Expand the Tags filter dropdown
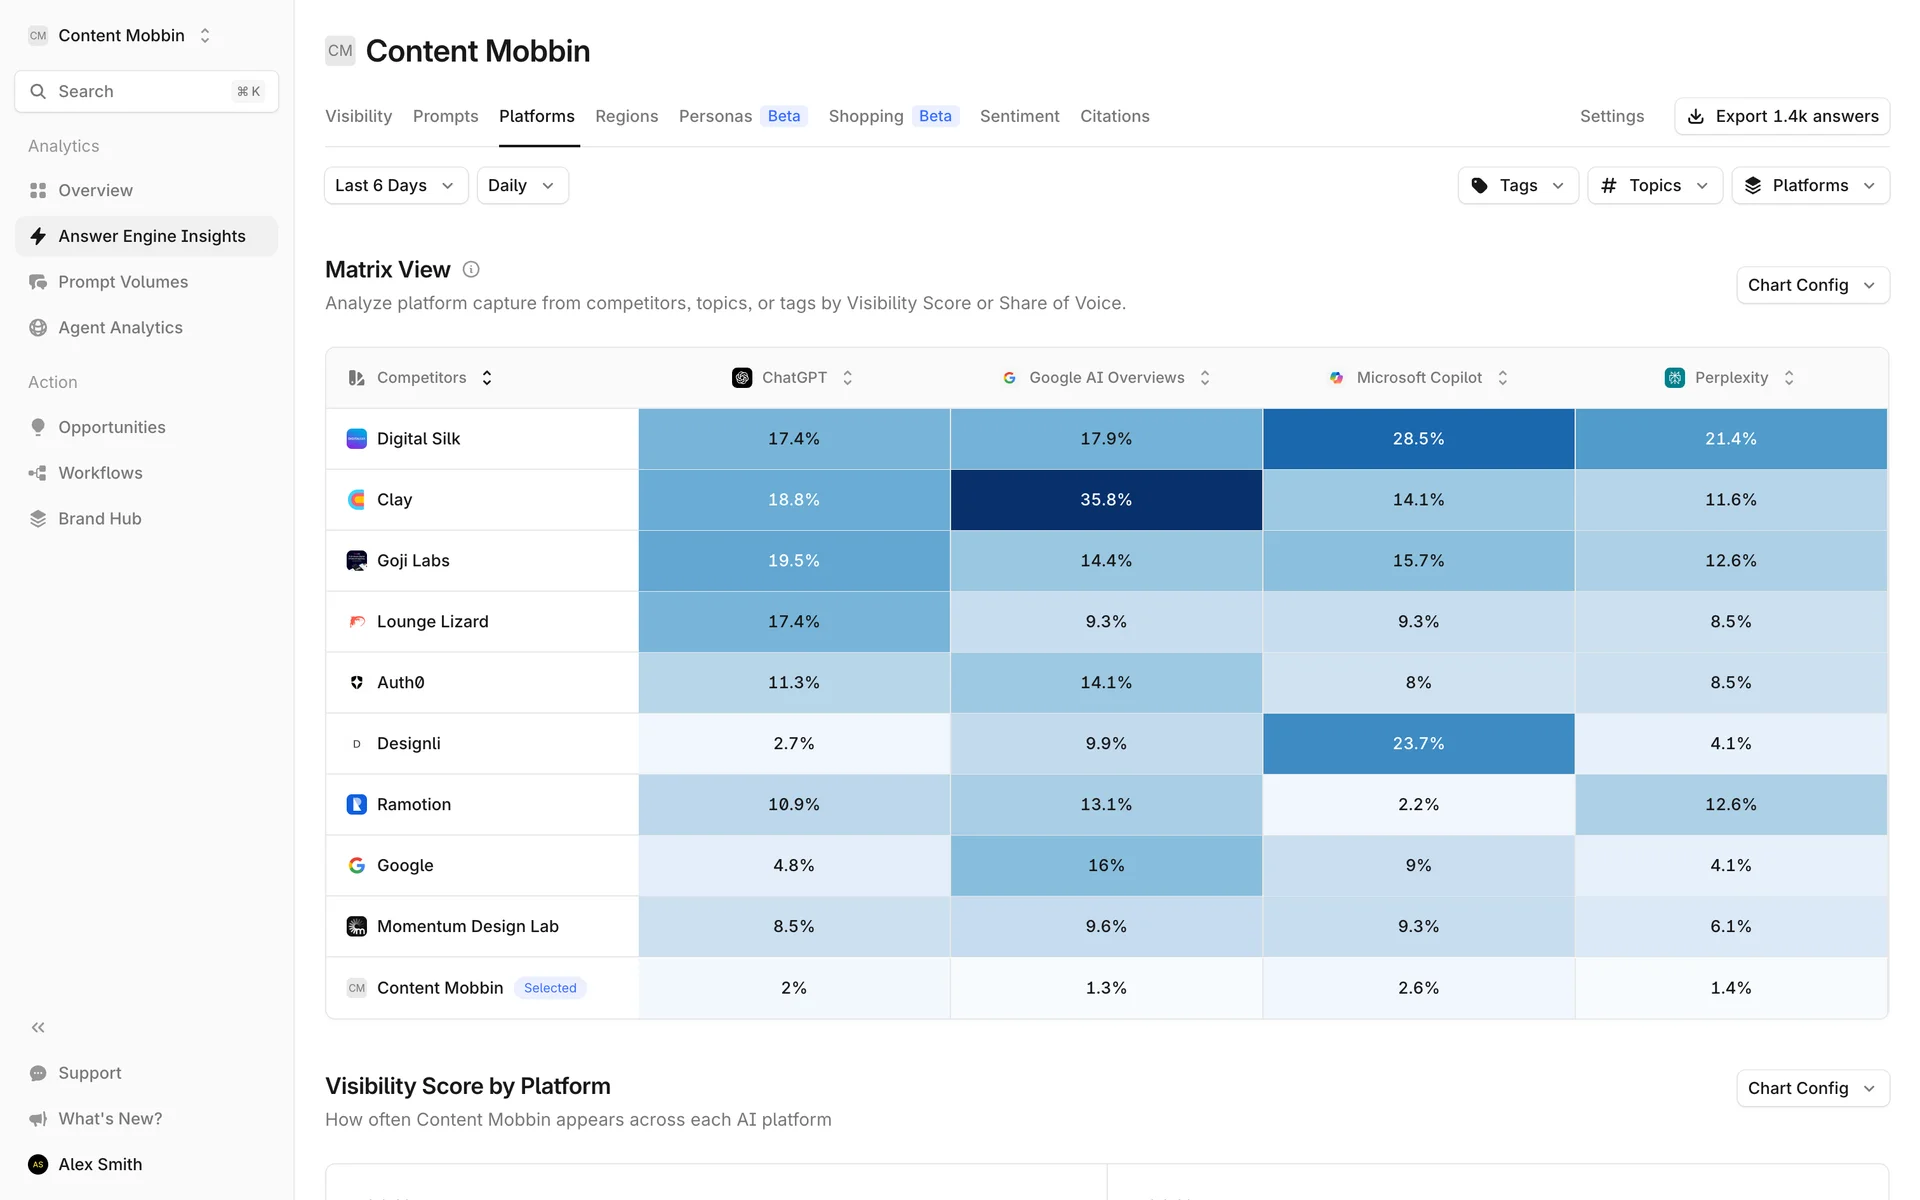 pyautogui.click(x=1517, y=186)
